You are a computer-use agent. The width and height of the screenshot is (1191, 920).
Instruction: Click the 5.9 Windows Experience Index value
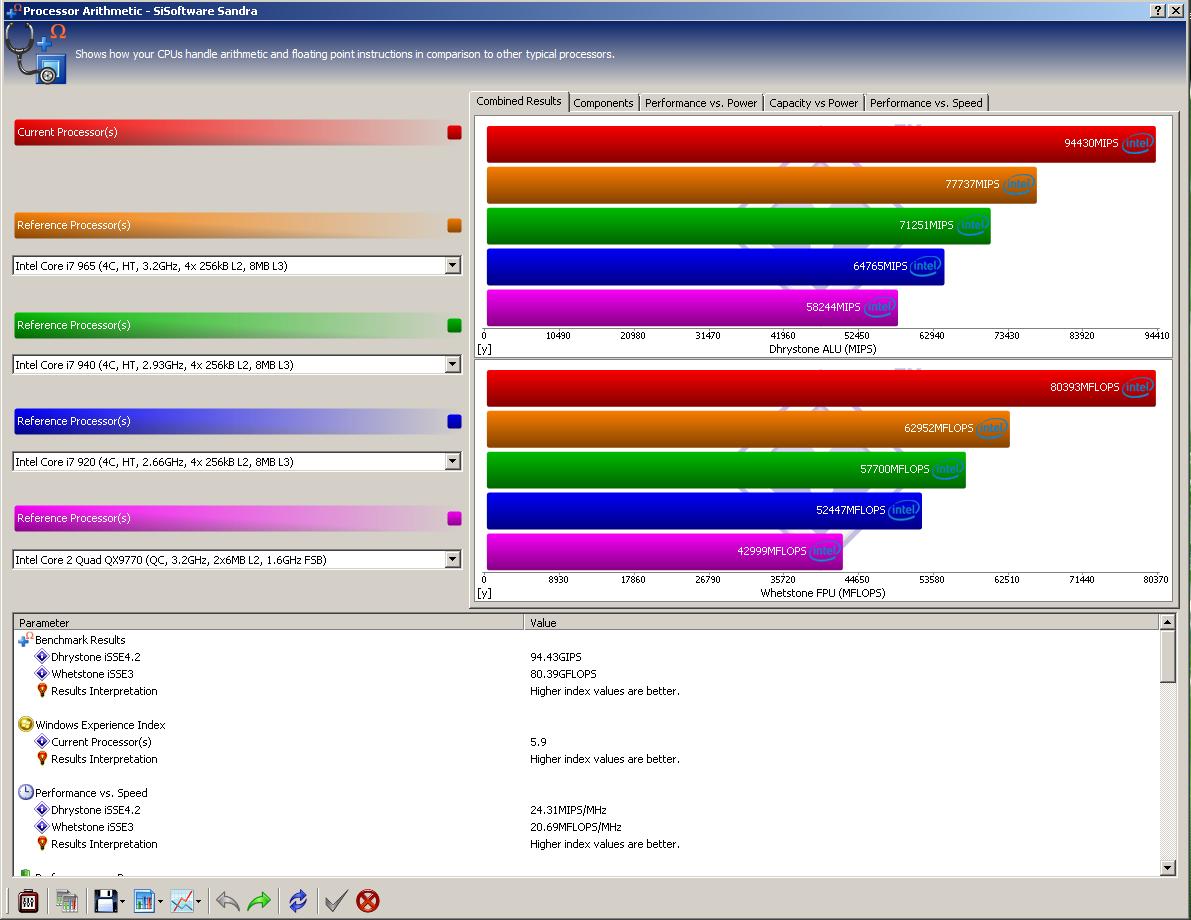pyautogui.click(x=538, y=741)
